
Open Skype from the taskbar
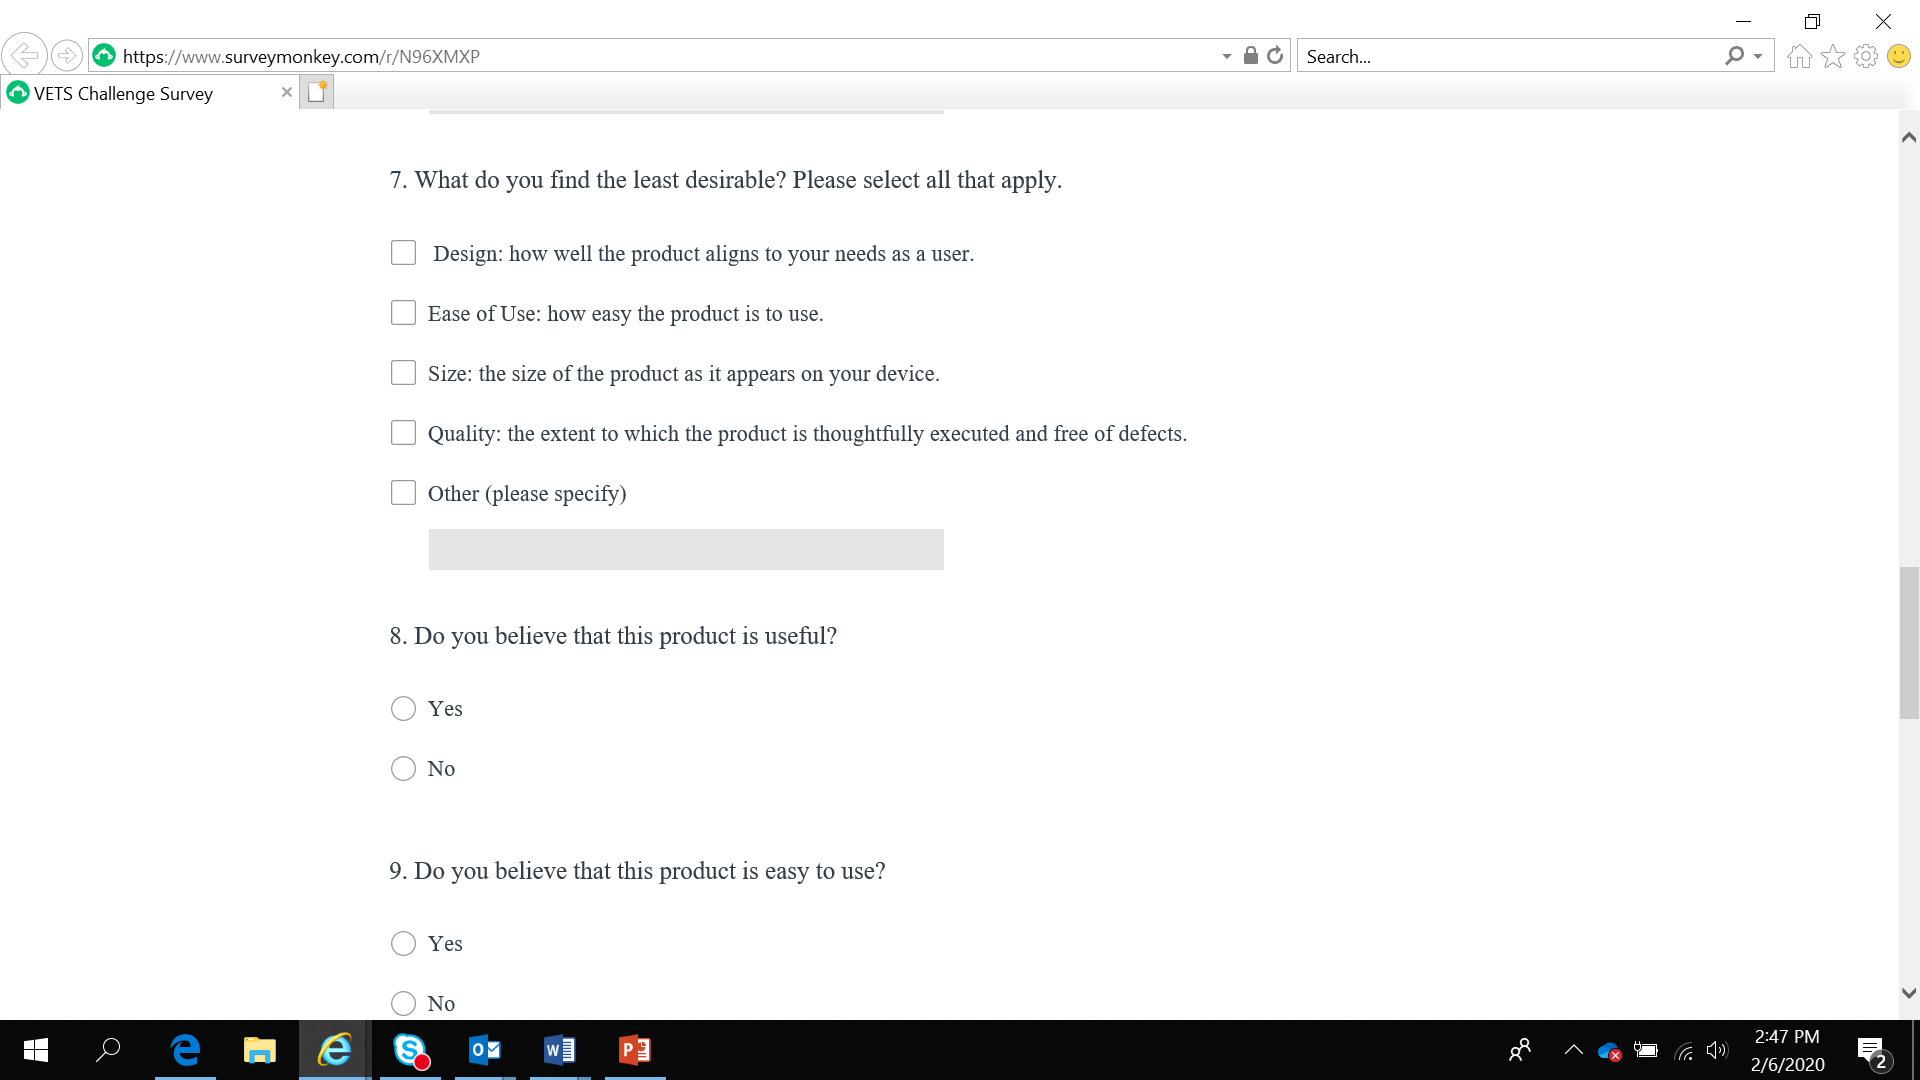click(x=410, y=1050)
